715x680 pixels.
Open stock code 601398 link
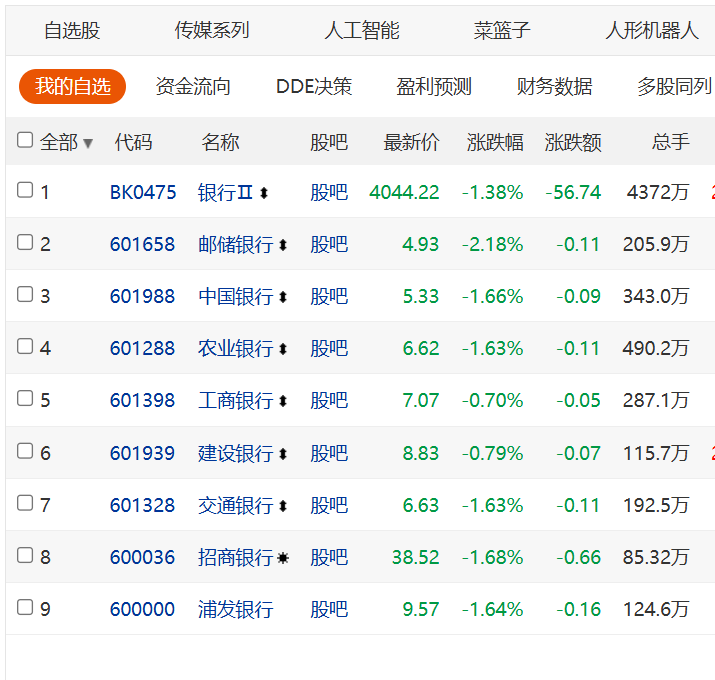[142, 400]
